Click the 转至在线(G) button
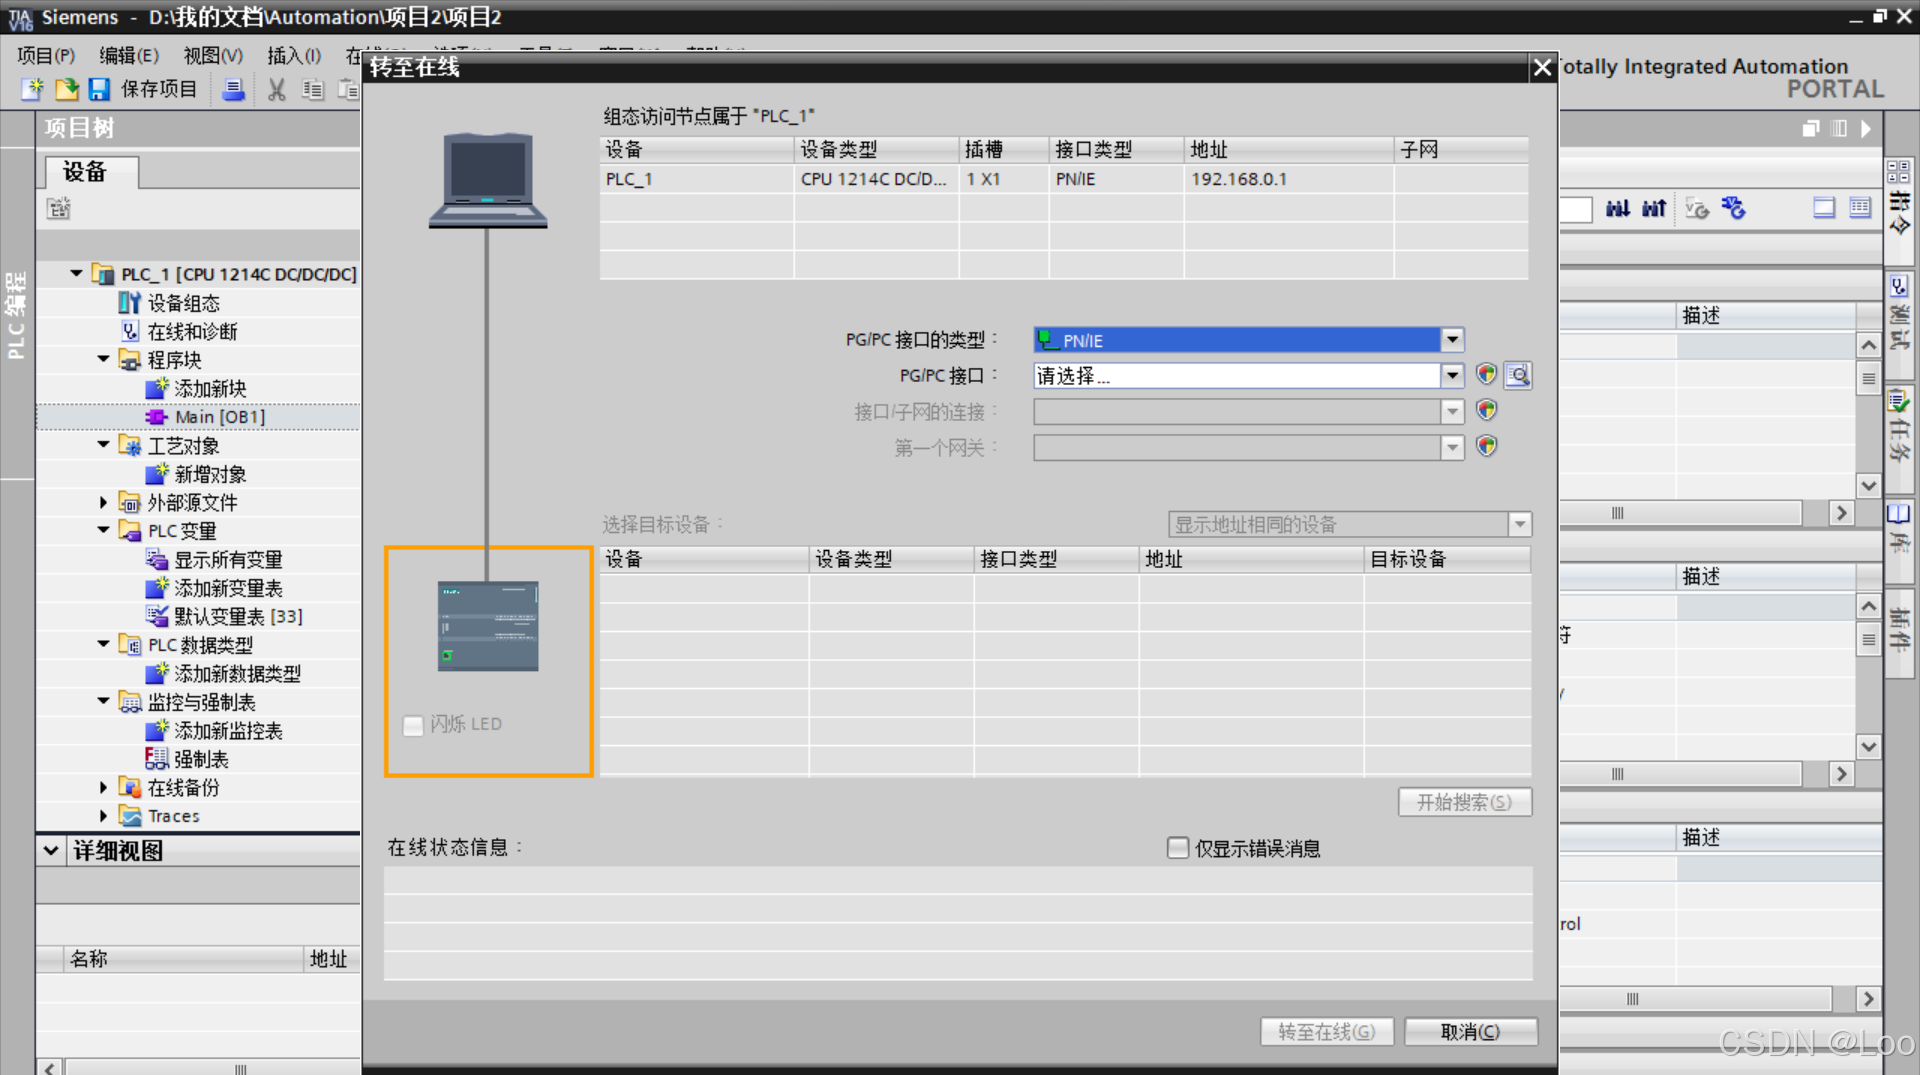 [x=1327, y=1031]
